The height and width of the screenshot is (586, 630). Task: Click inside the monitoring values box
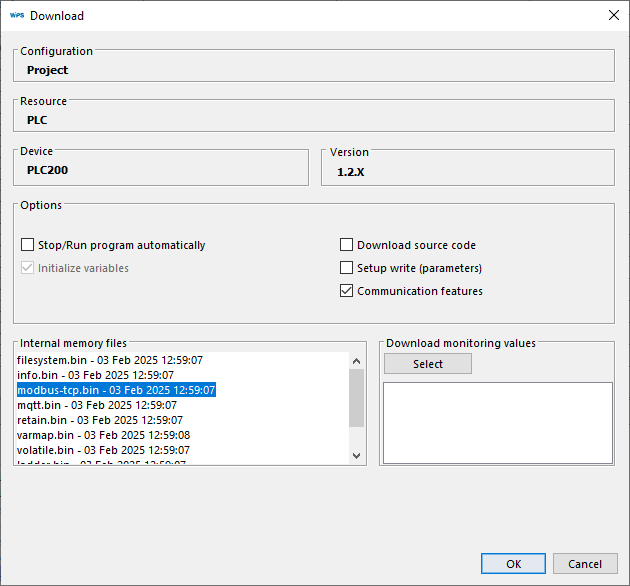tap(497, 422)
